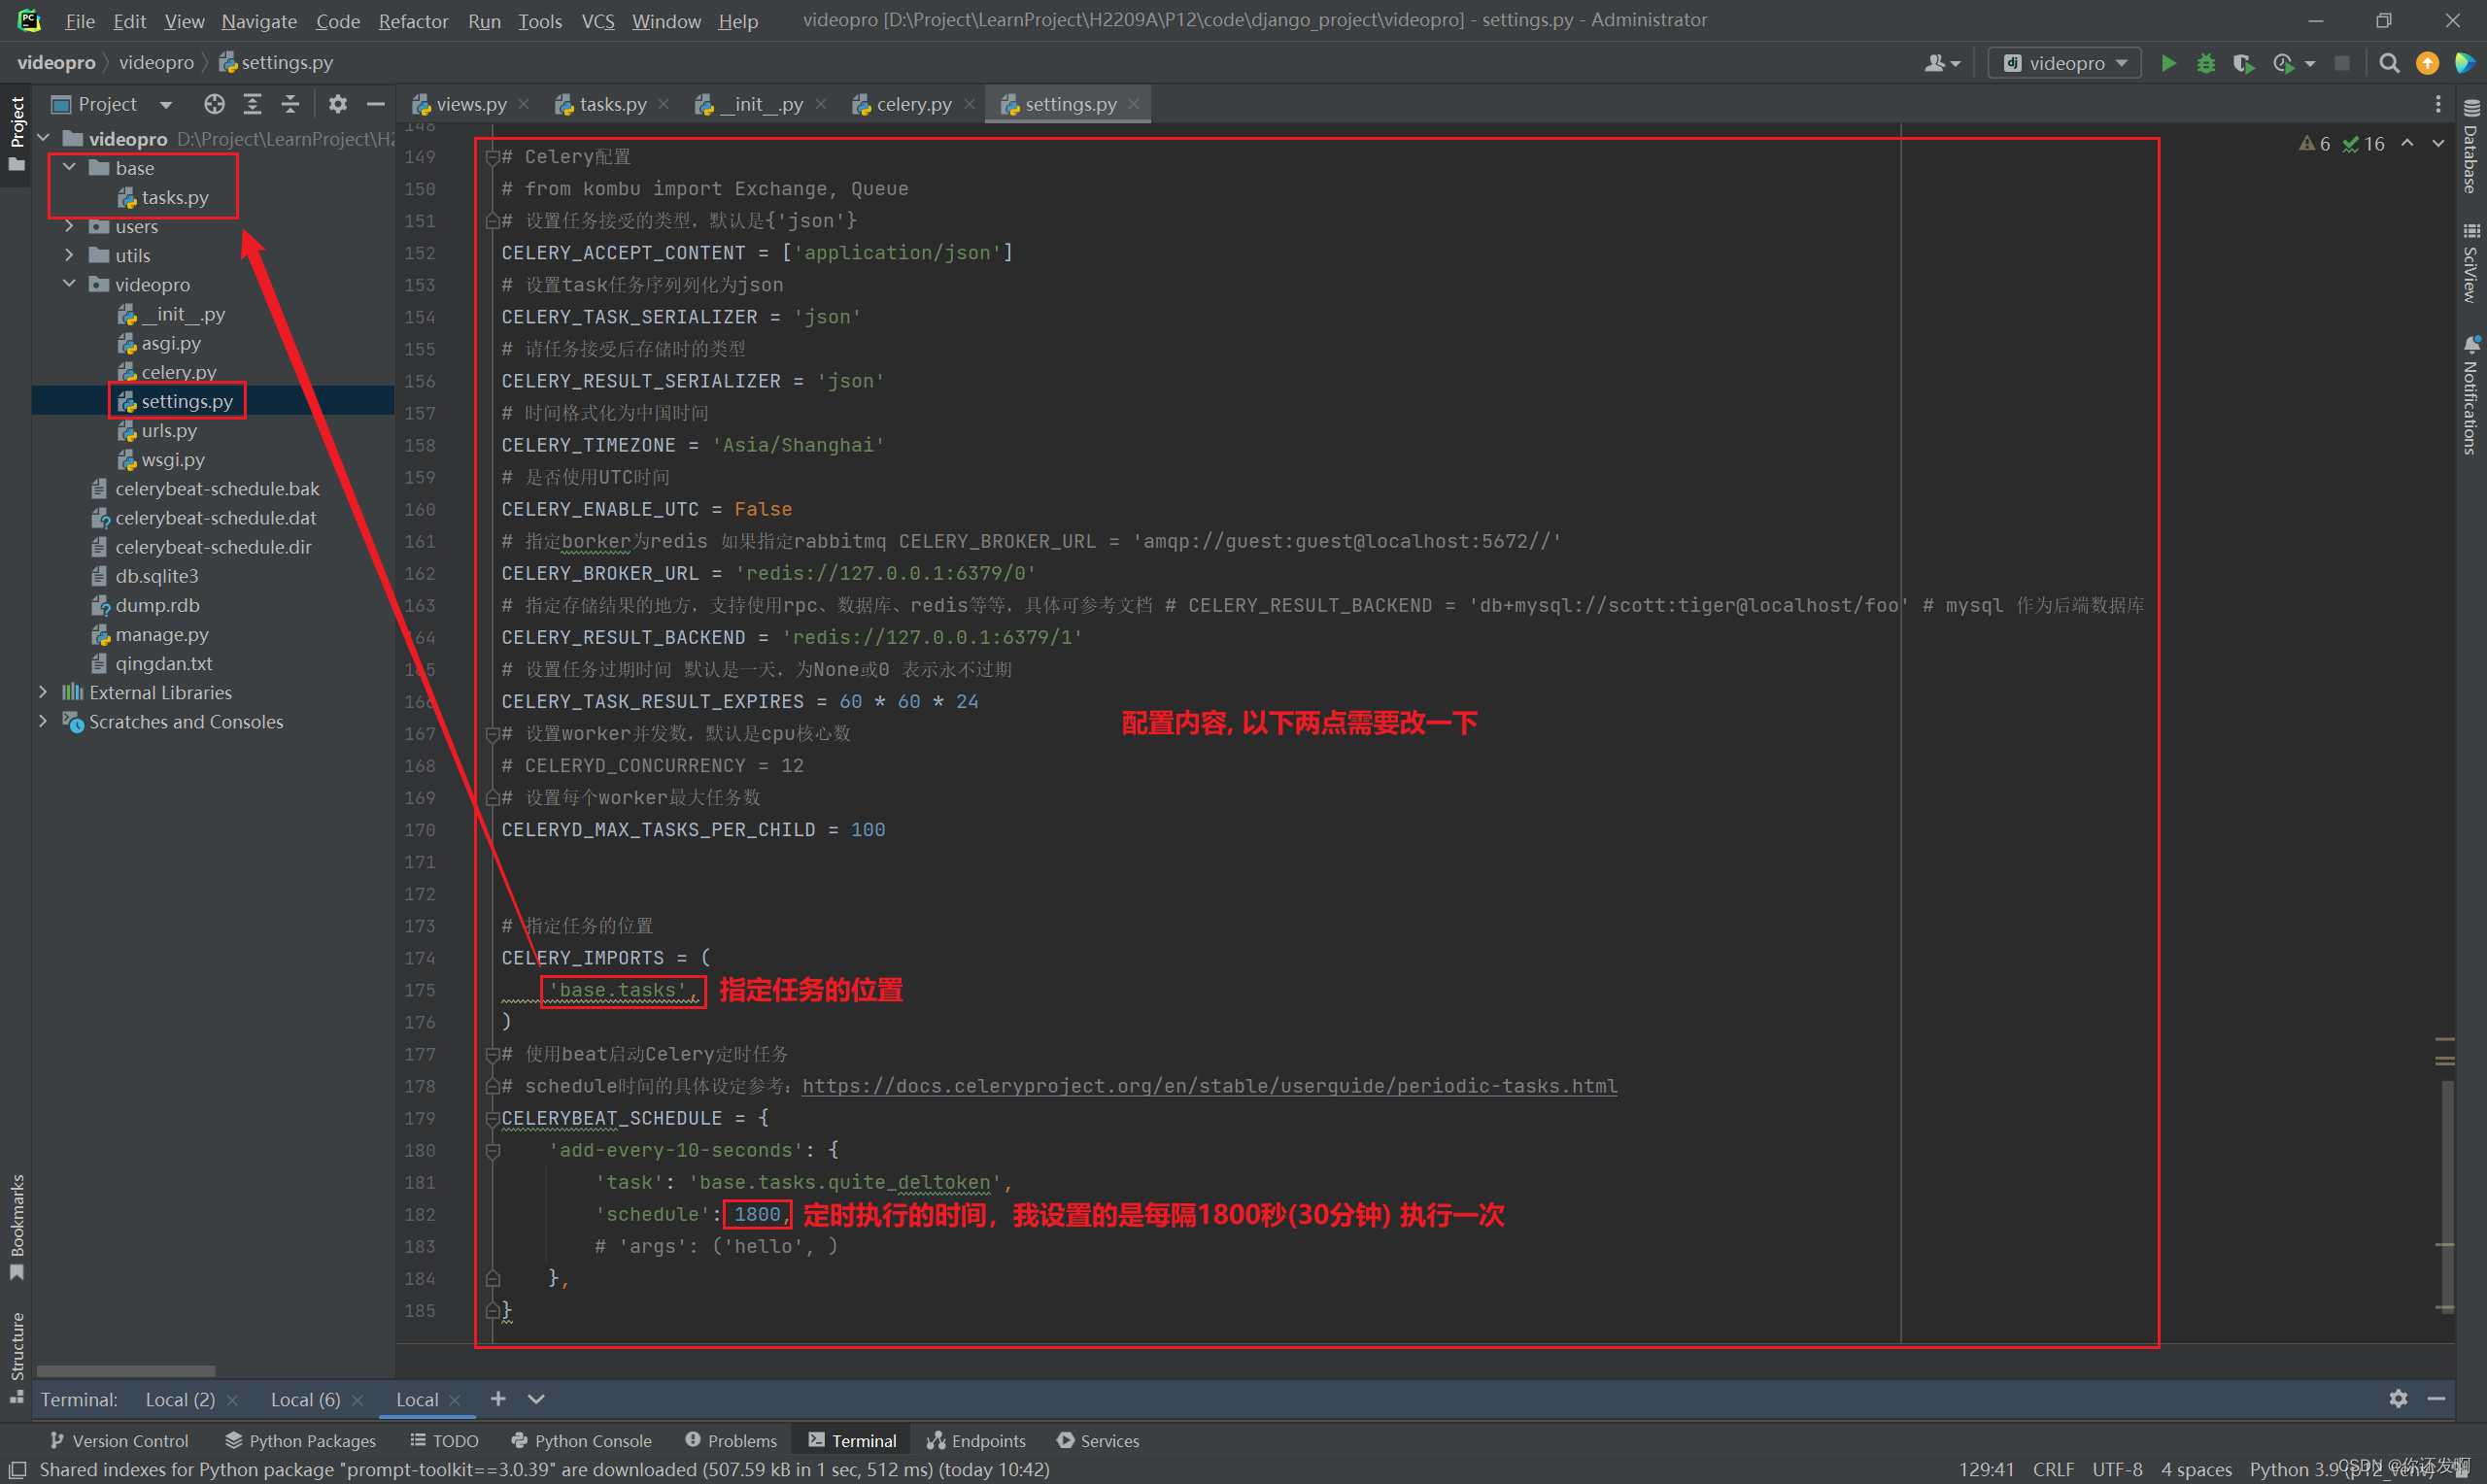Screen dimensions: 2487x1484
Task: Add new terminal tab plus icon
Action: point(498,1399)
